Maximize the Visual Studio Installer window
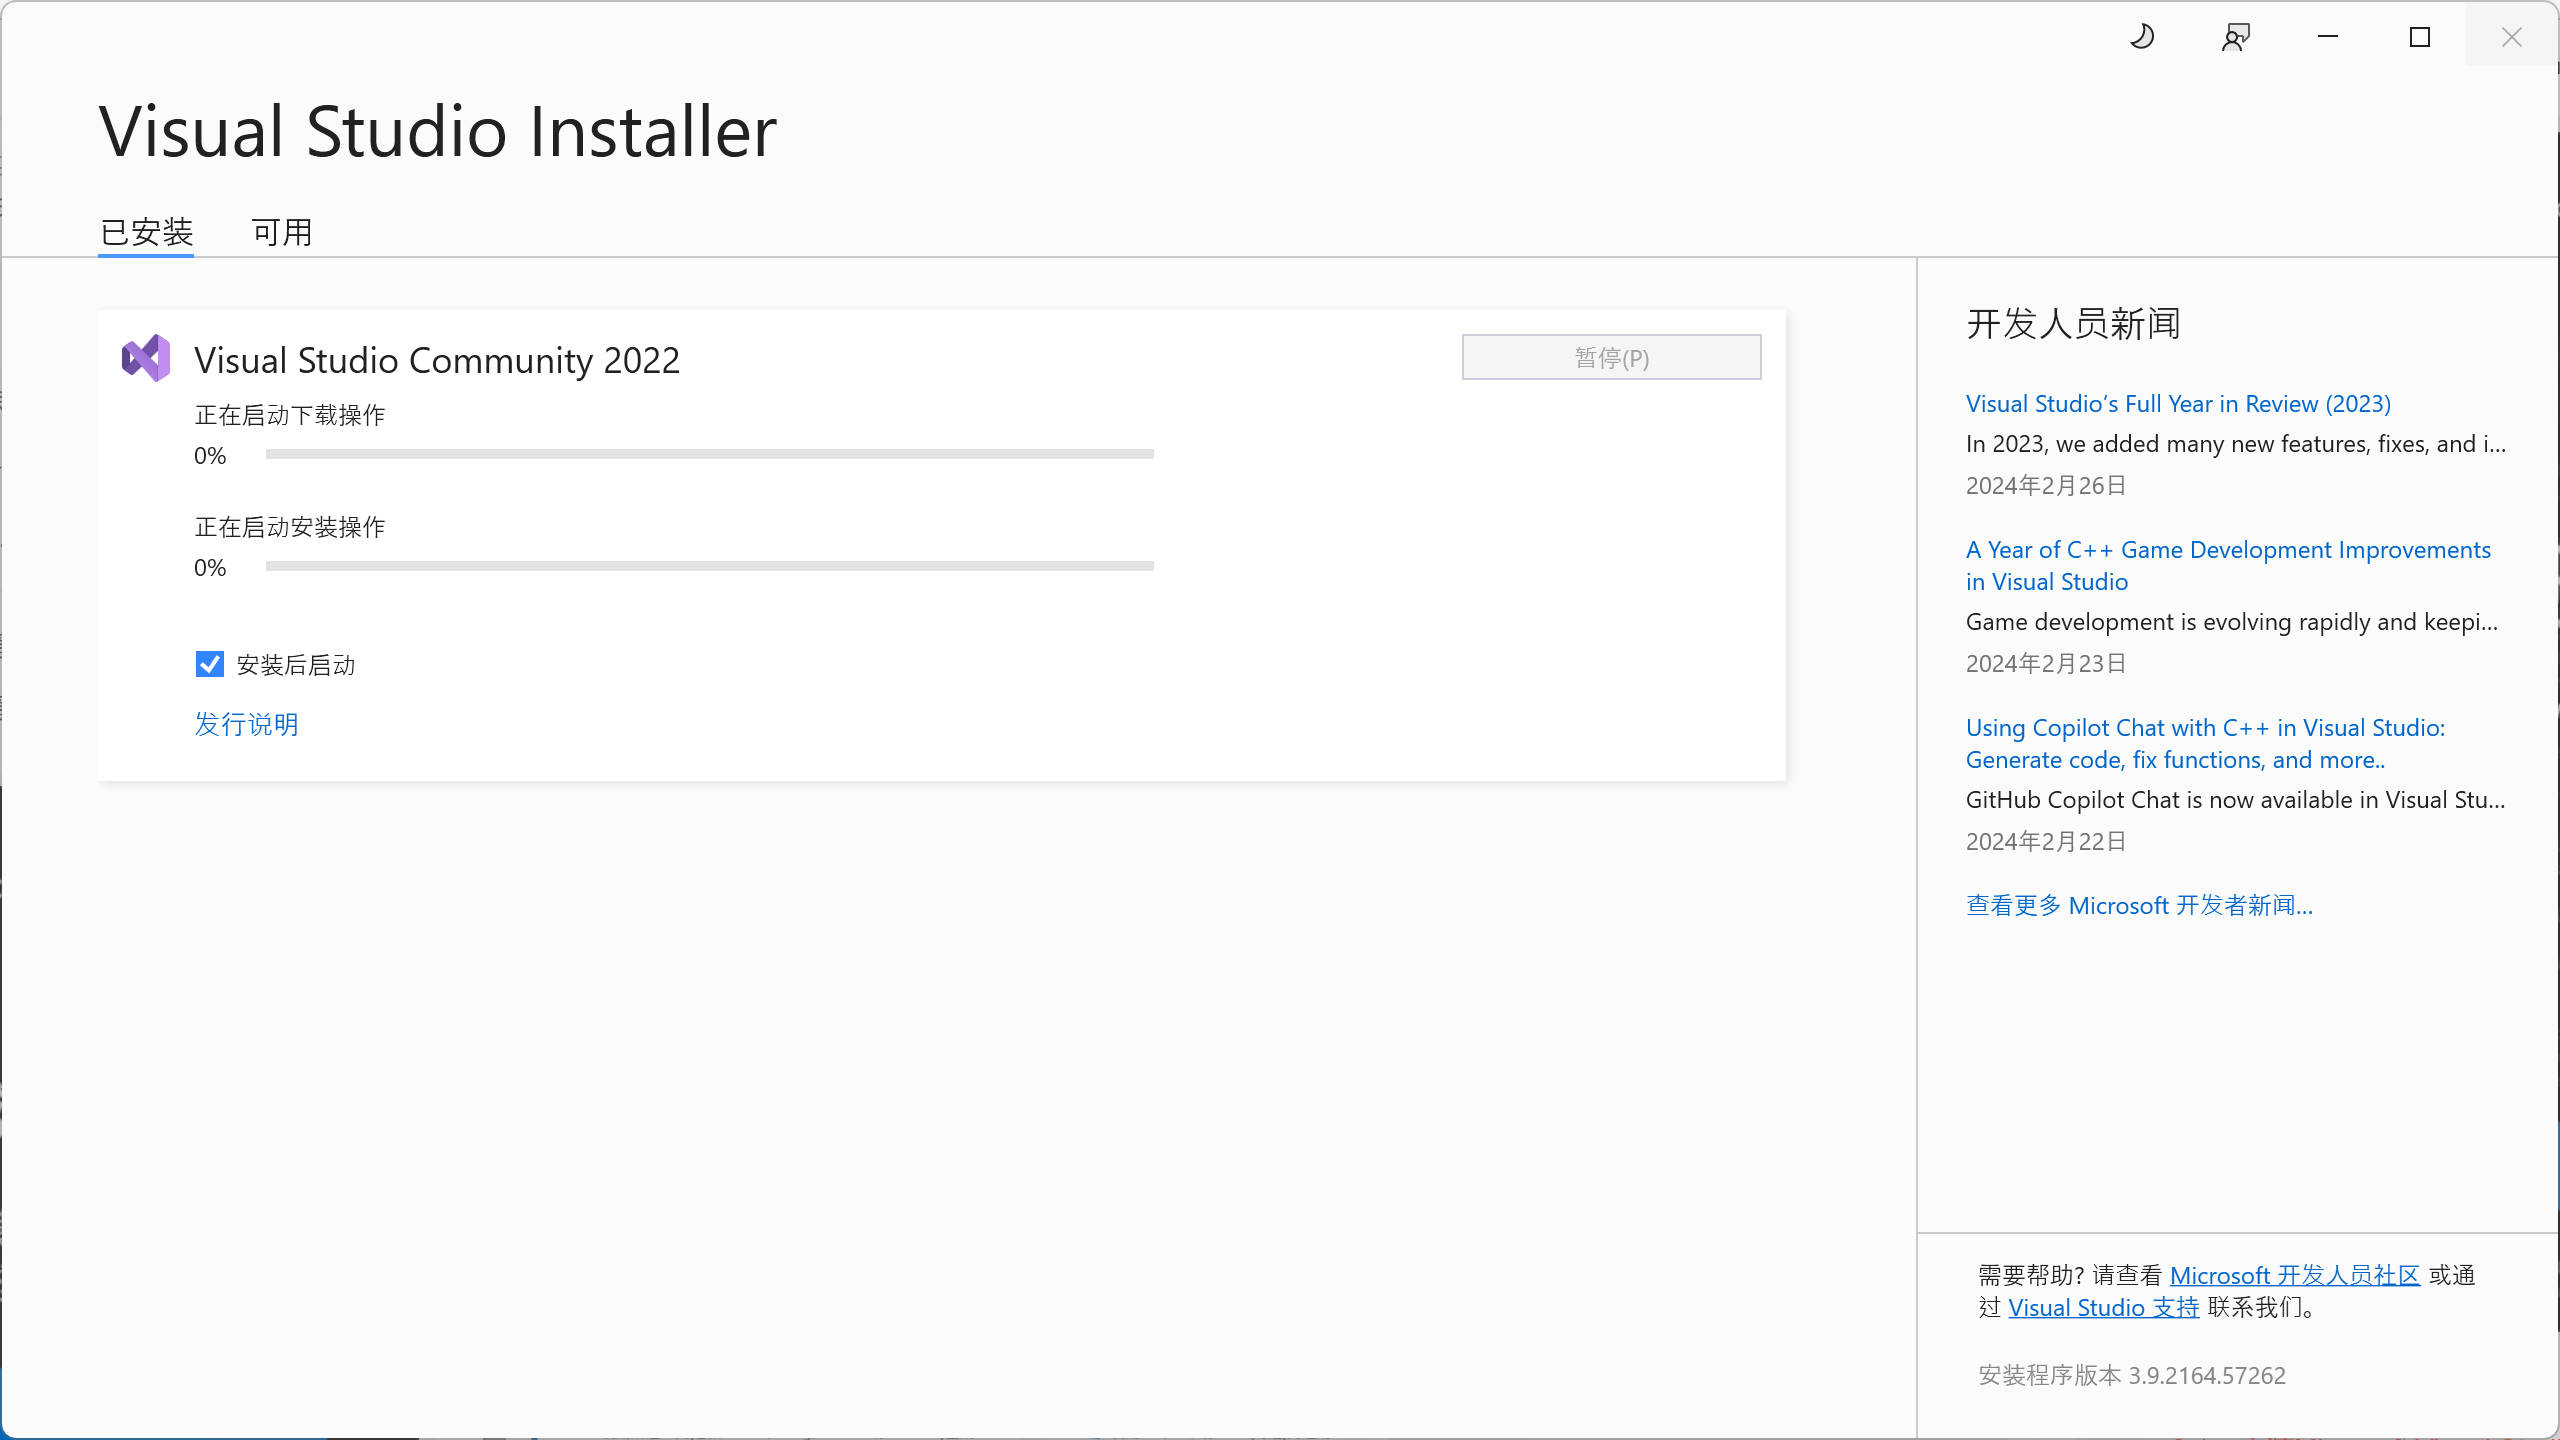This screenshot has height=1440, width=2560. [2420, 37]
